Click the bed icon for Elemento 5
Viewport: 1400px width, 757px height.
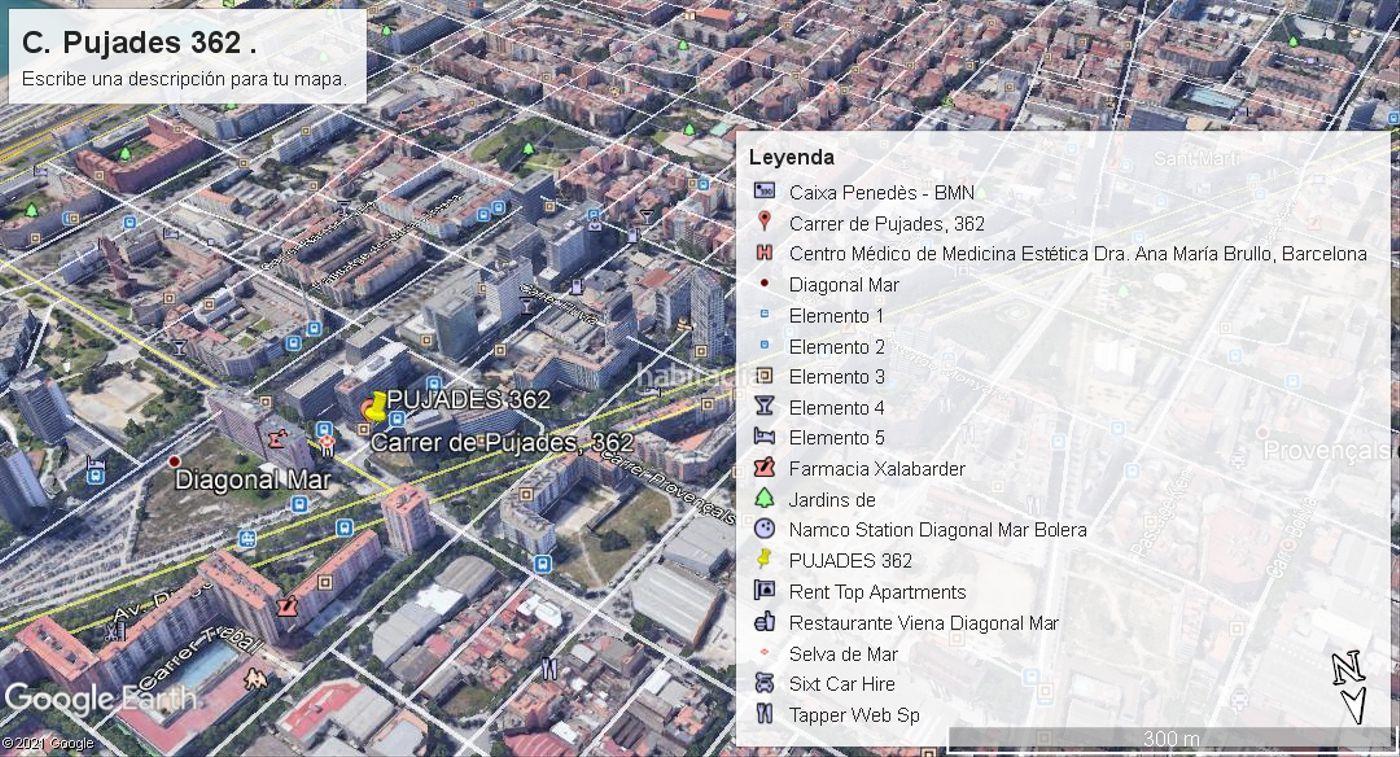click(765, 437)
